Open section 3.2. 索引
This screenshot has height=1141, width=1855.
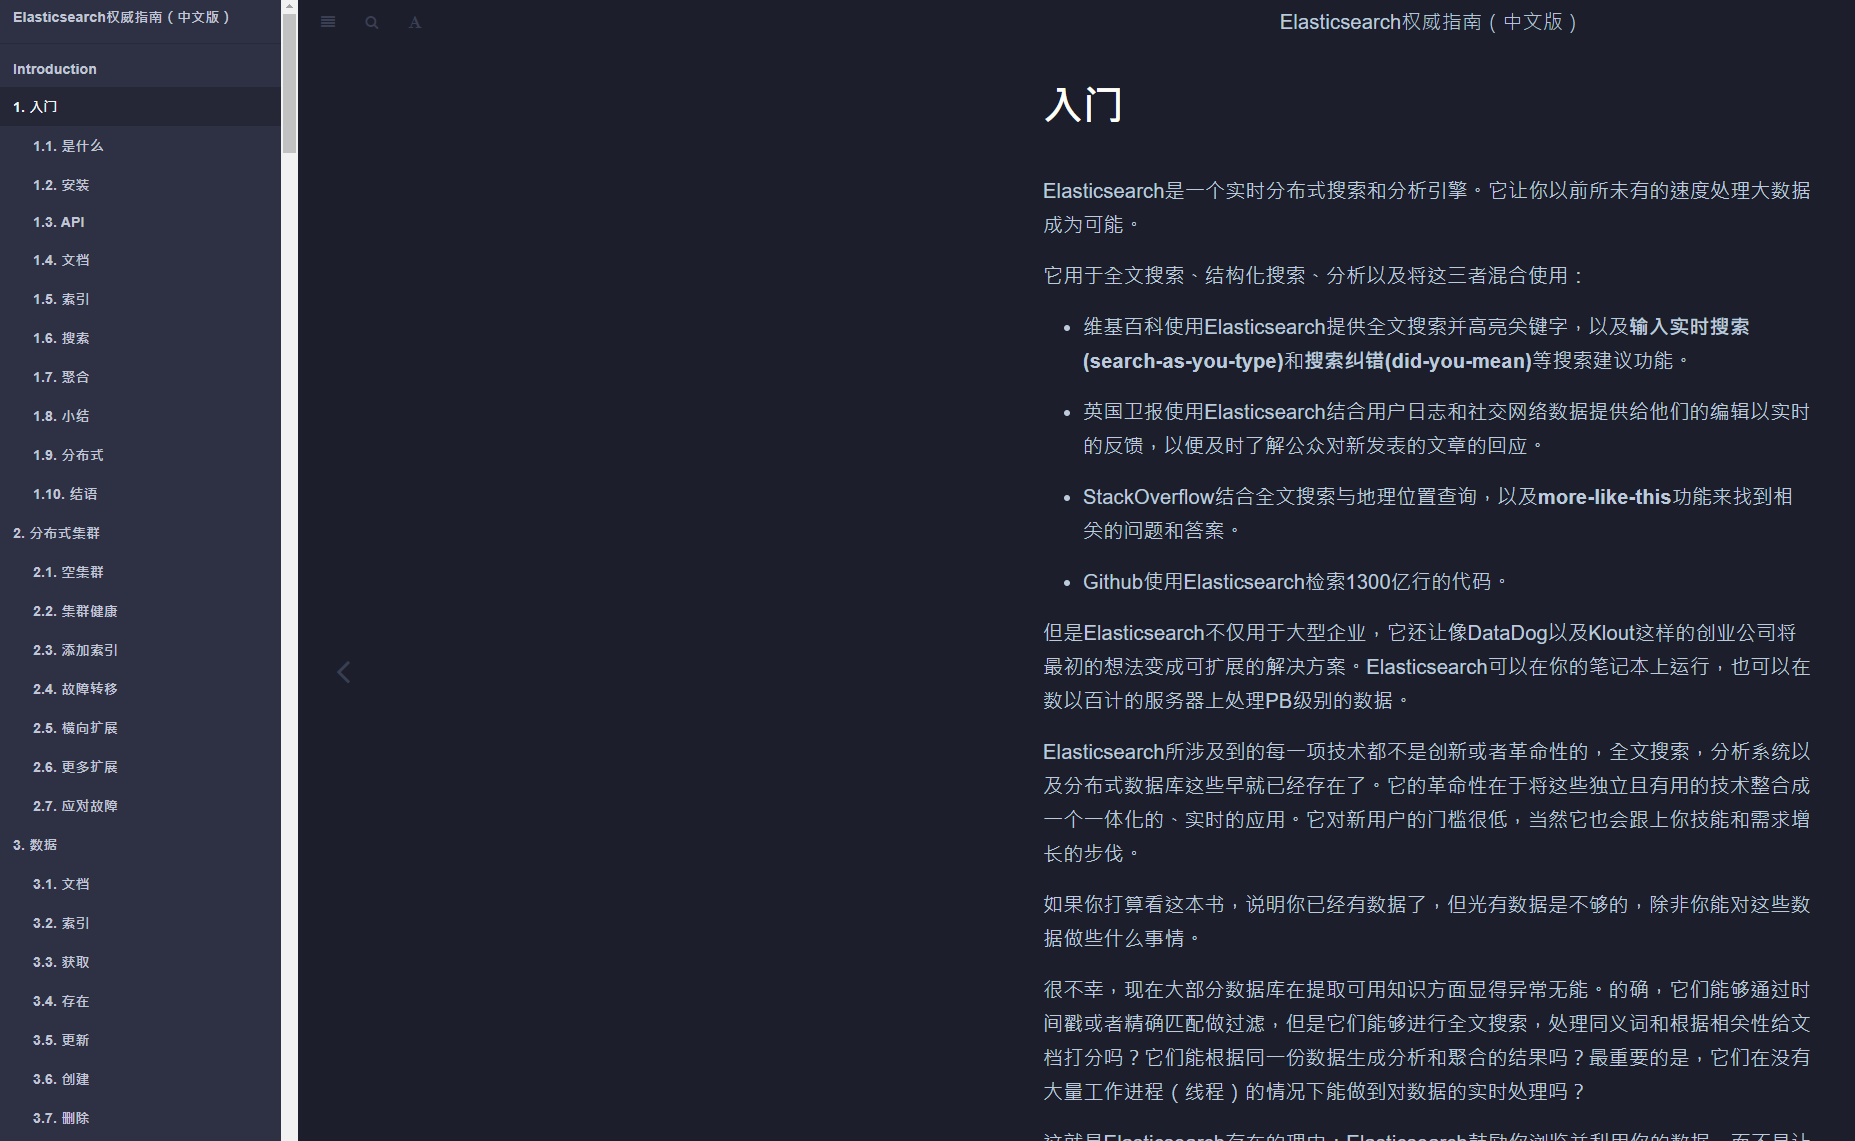(140, 923)
